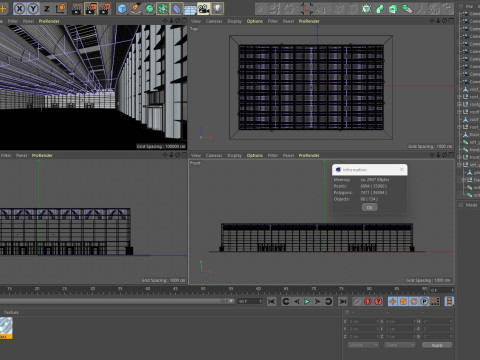
Task: Toggle the Y axis lock
Action: click(33, 9)
